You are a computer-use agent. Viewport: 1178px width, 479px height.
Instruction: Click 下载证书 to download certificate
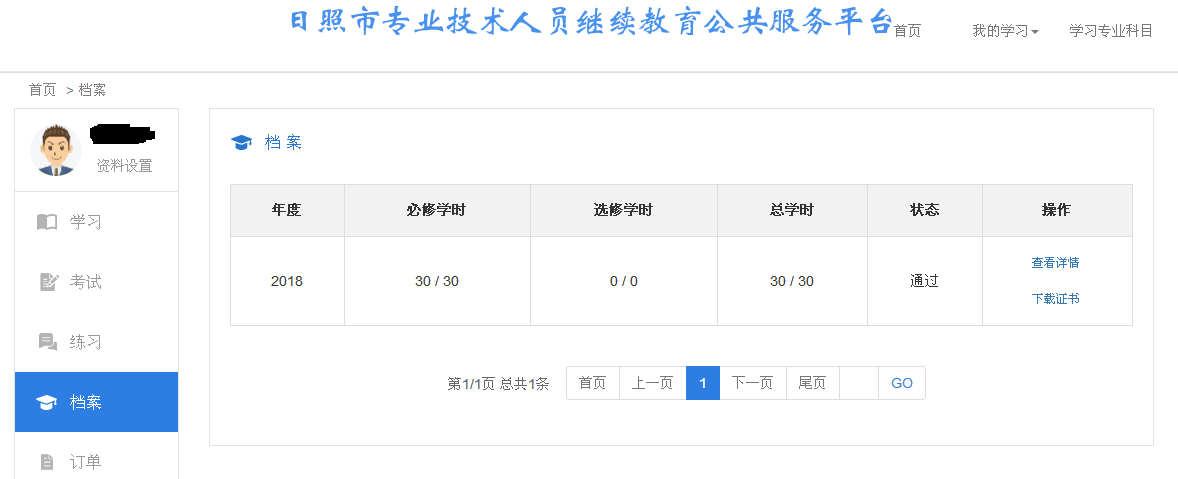point(1055,299)
